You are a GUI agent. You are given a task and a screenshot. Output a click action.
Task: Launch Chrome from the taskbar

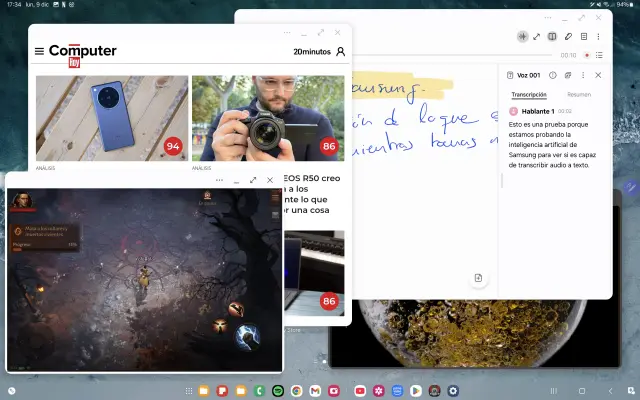[297, 391]
